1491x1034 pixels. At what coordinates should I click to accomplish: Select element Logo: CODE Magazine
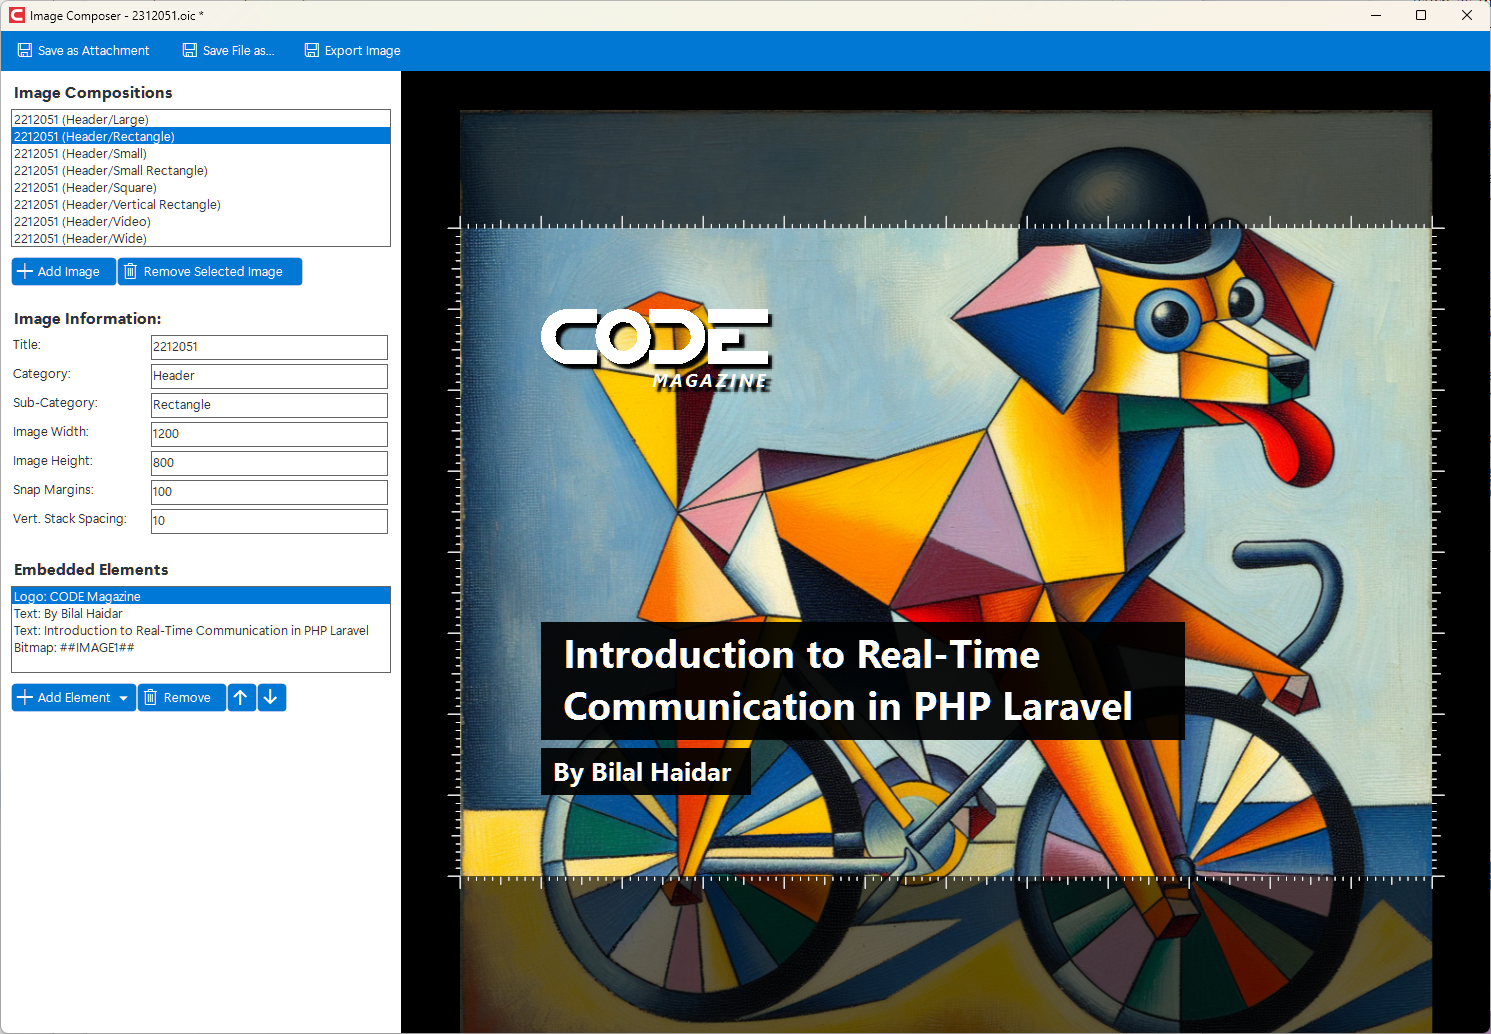pos(200,597)
